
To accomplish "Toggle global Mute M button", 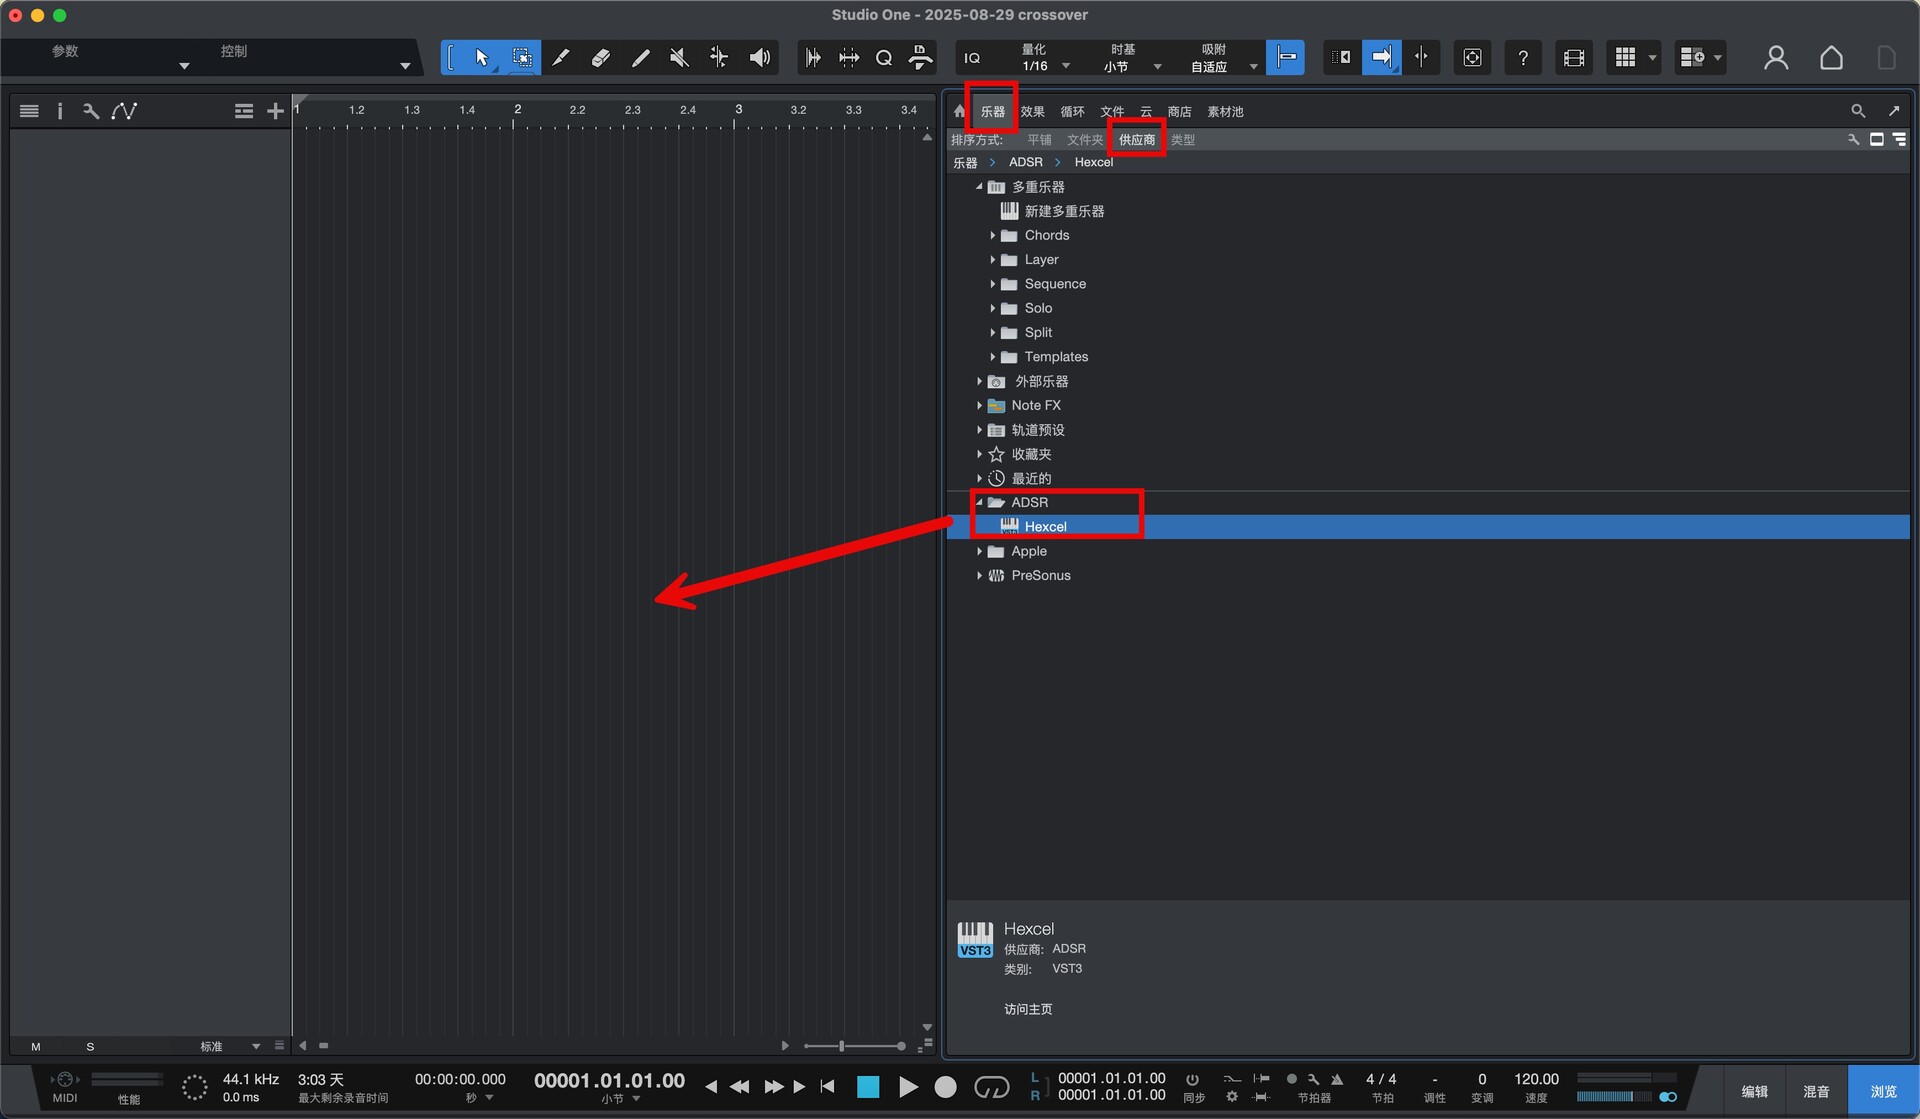I will [x=36, y=1047].
